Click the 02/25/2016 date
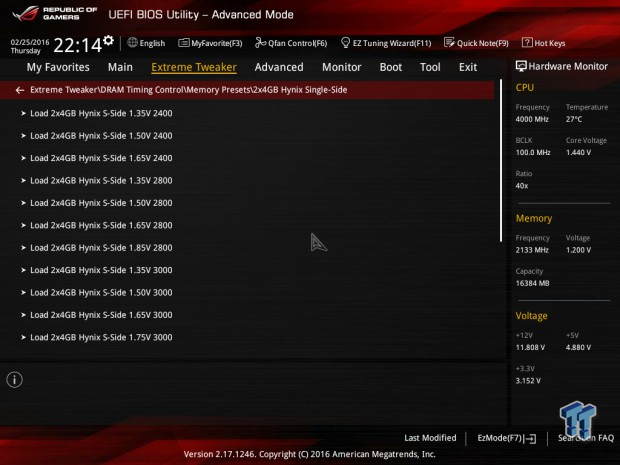 click(x=30, y=42)
